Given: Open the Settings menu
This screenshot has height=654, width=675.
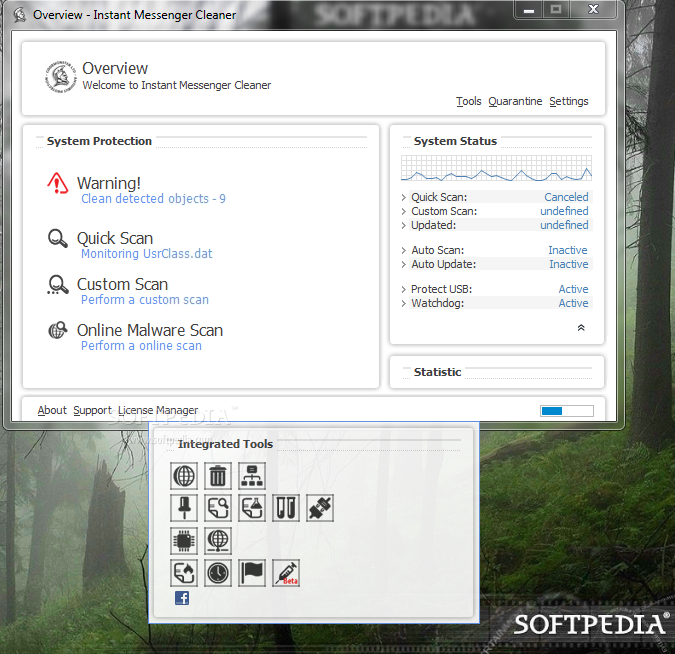Looking at the screenshot, I should pyautogui.click(x=569, y=101).
